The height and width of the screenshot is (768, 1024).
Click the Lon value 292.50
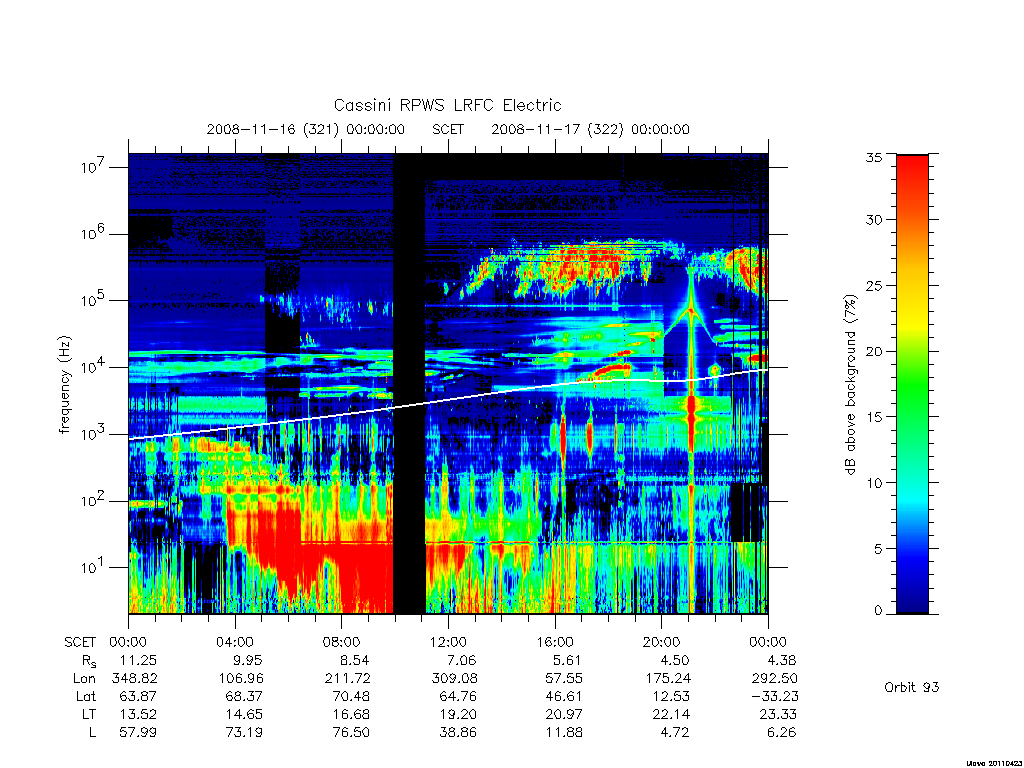point(775,679)
